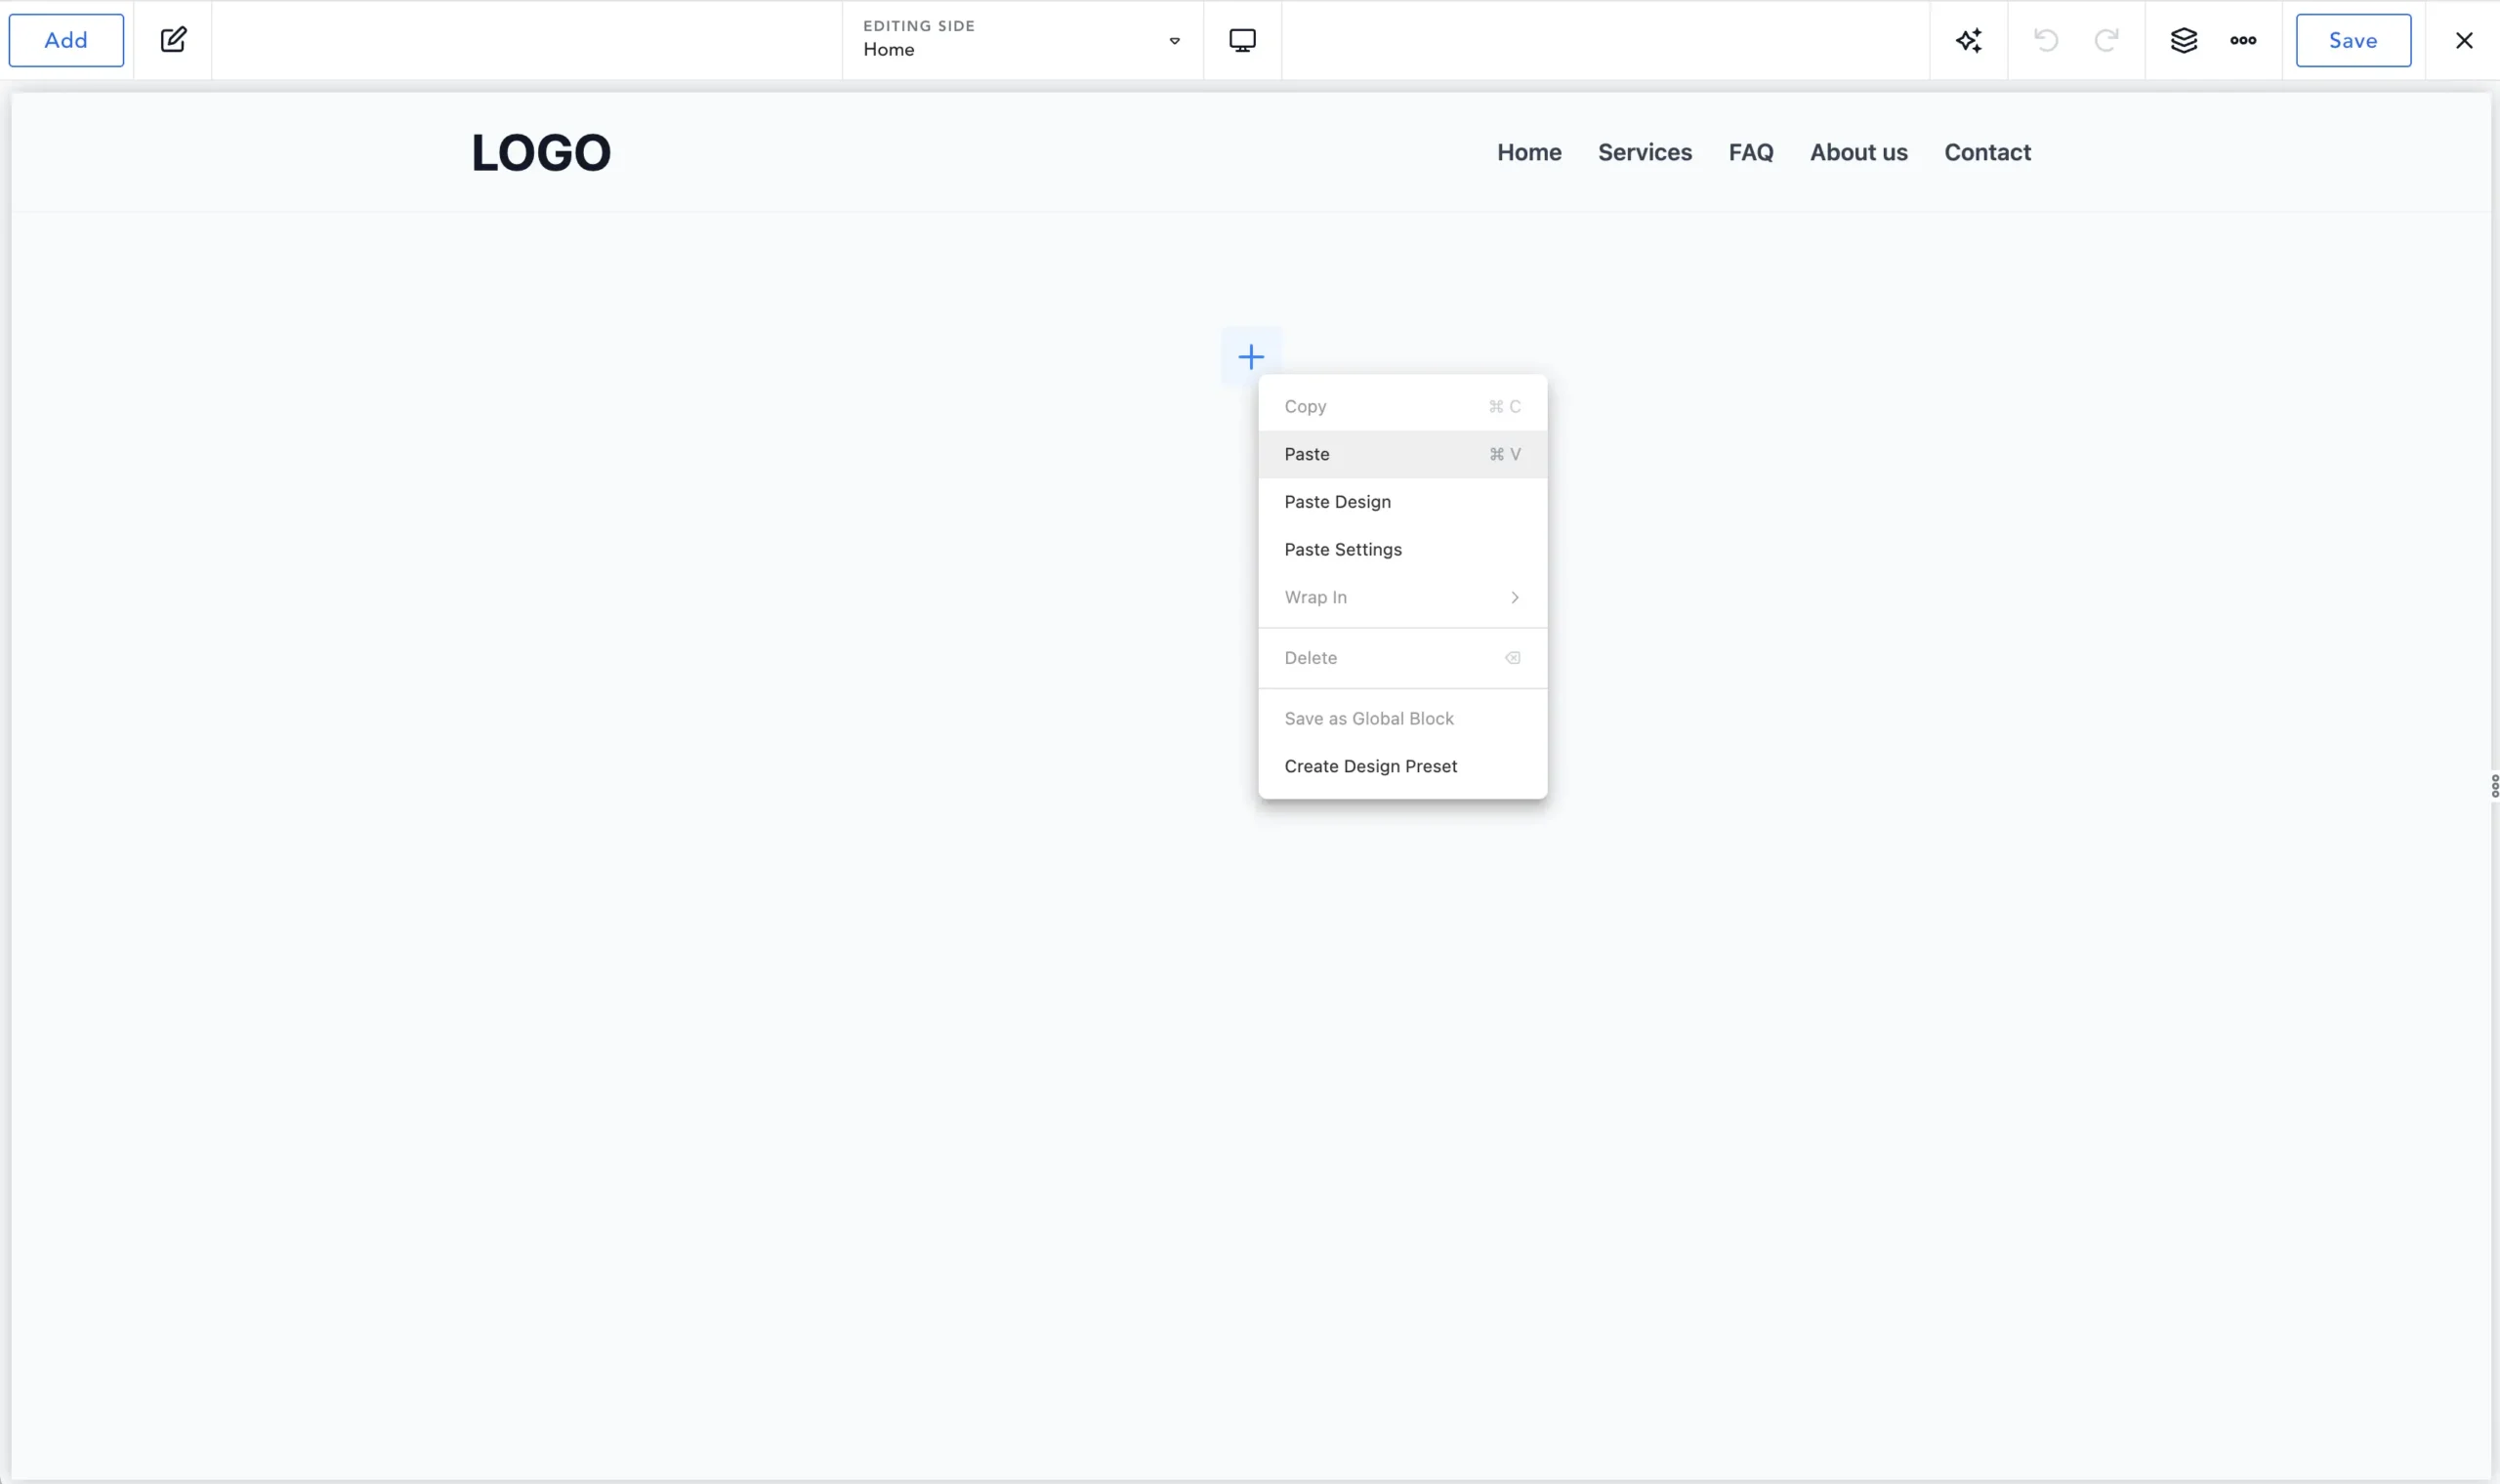The image size is (2500, 1484).
Task: Click the Services navigation link
Action: 1644,152
